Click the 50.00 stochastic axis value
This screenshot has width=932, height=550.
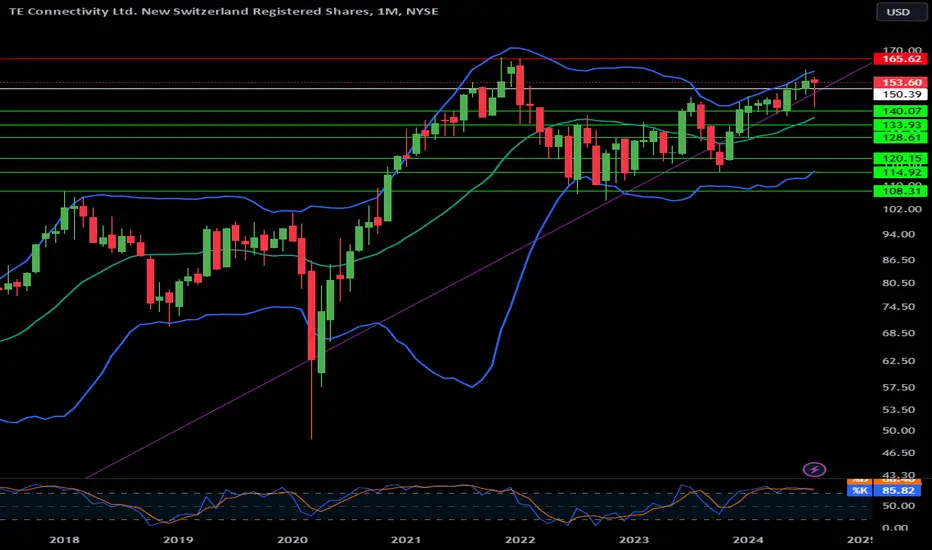(898, 506)
